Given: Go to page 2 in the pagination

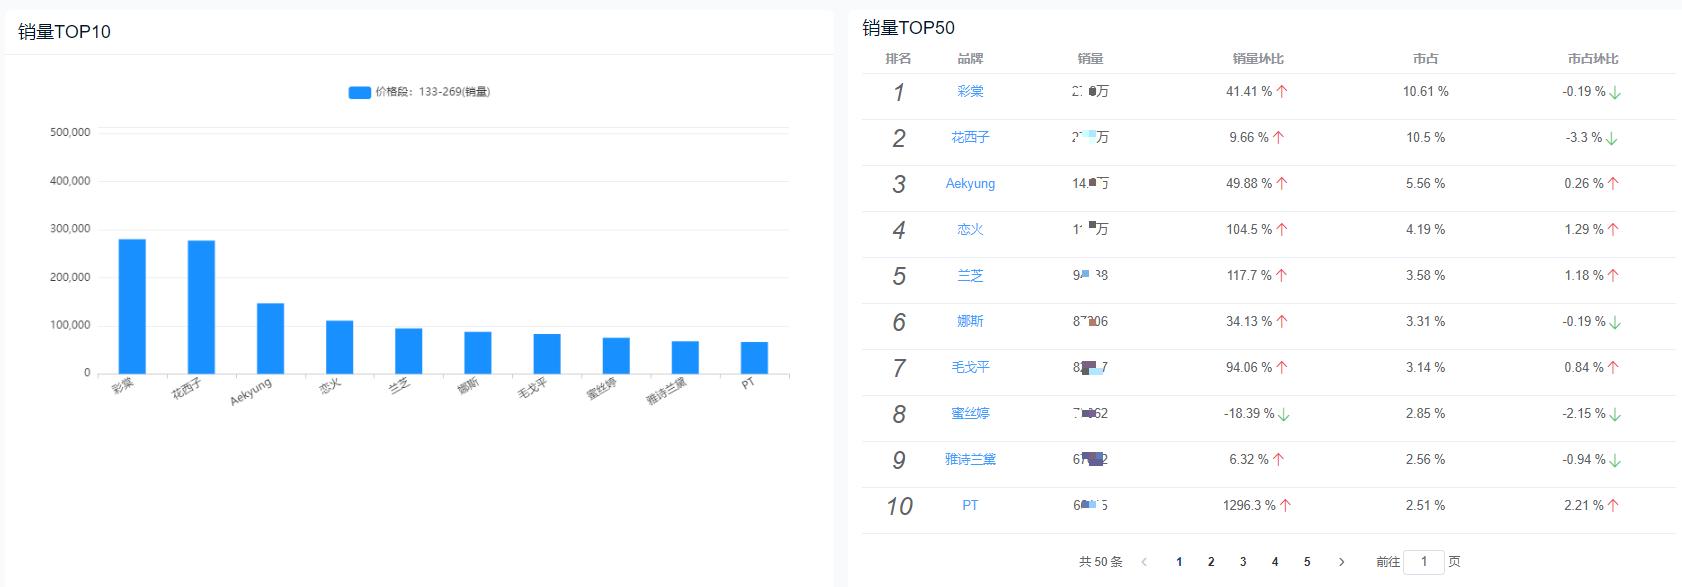Looking at the screenshot, I should point(1212,561).
